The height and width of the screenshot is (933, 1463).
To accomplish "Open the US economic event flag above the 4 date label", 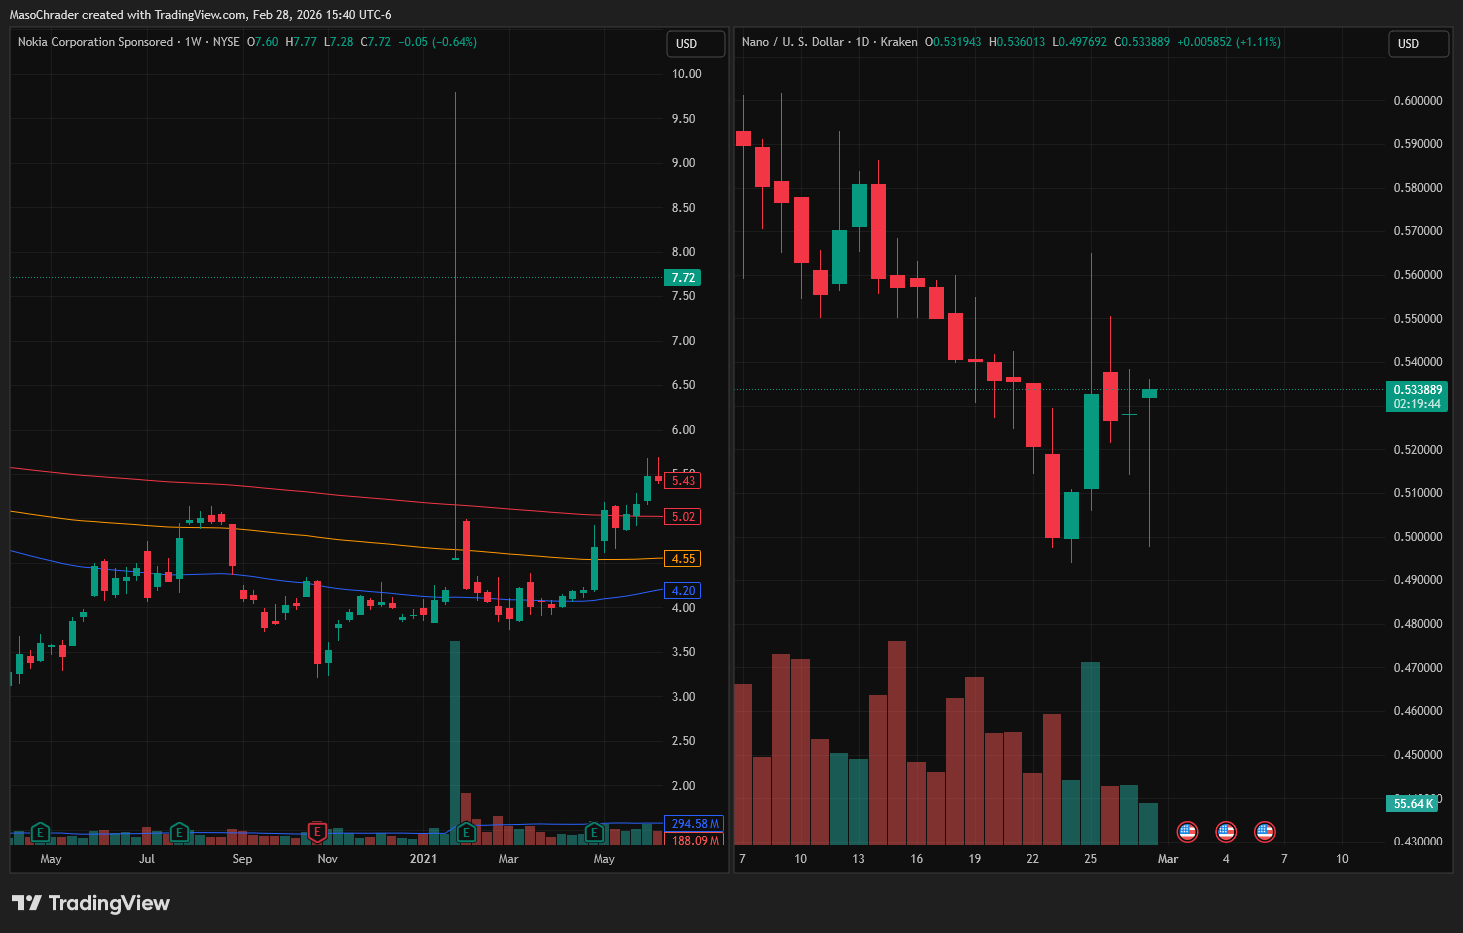I will (1226, 831).
